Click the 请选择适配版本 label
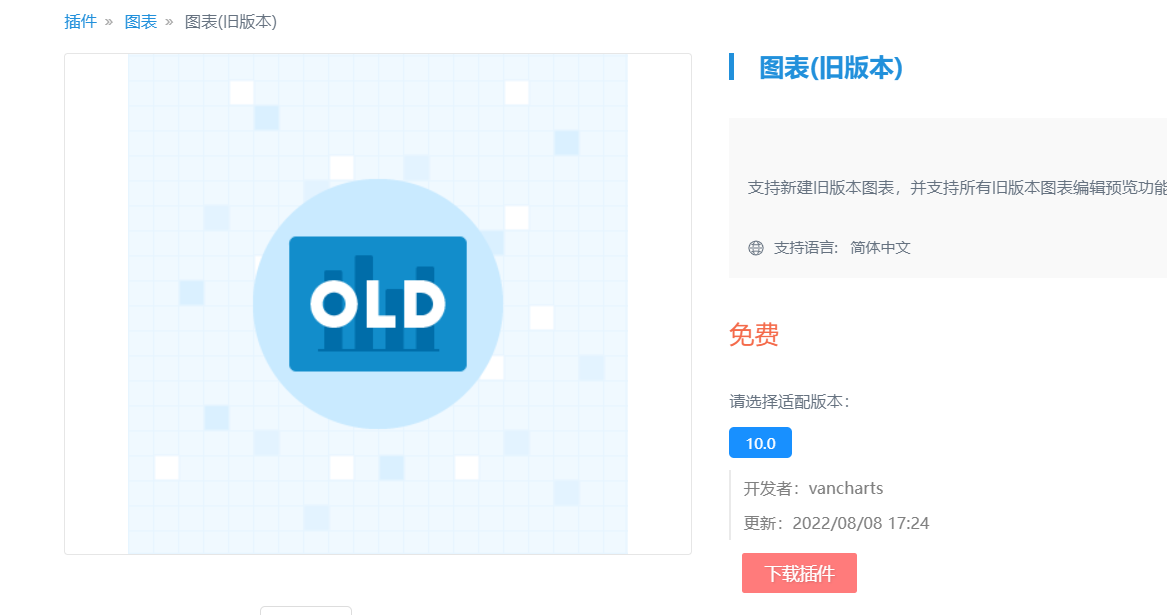This screenshot has width=1167, height=615. 789,402
